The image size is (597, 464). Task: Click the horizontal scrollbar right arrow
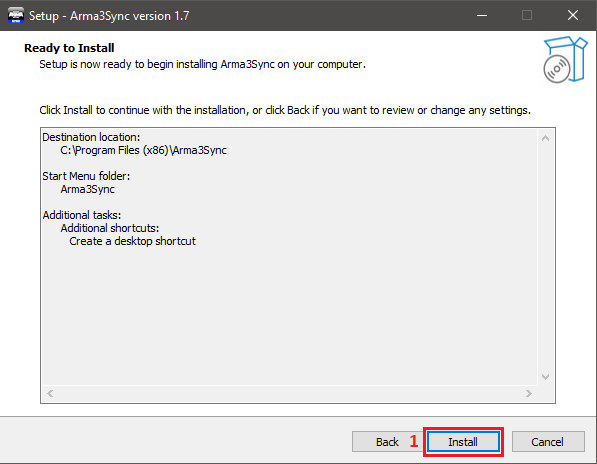tap(528, 393)
